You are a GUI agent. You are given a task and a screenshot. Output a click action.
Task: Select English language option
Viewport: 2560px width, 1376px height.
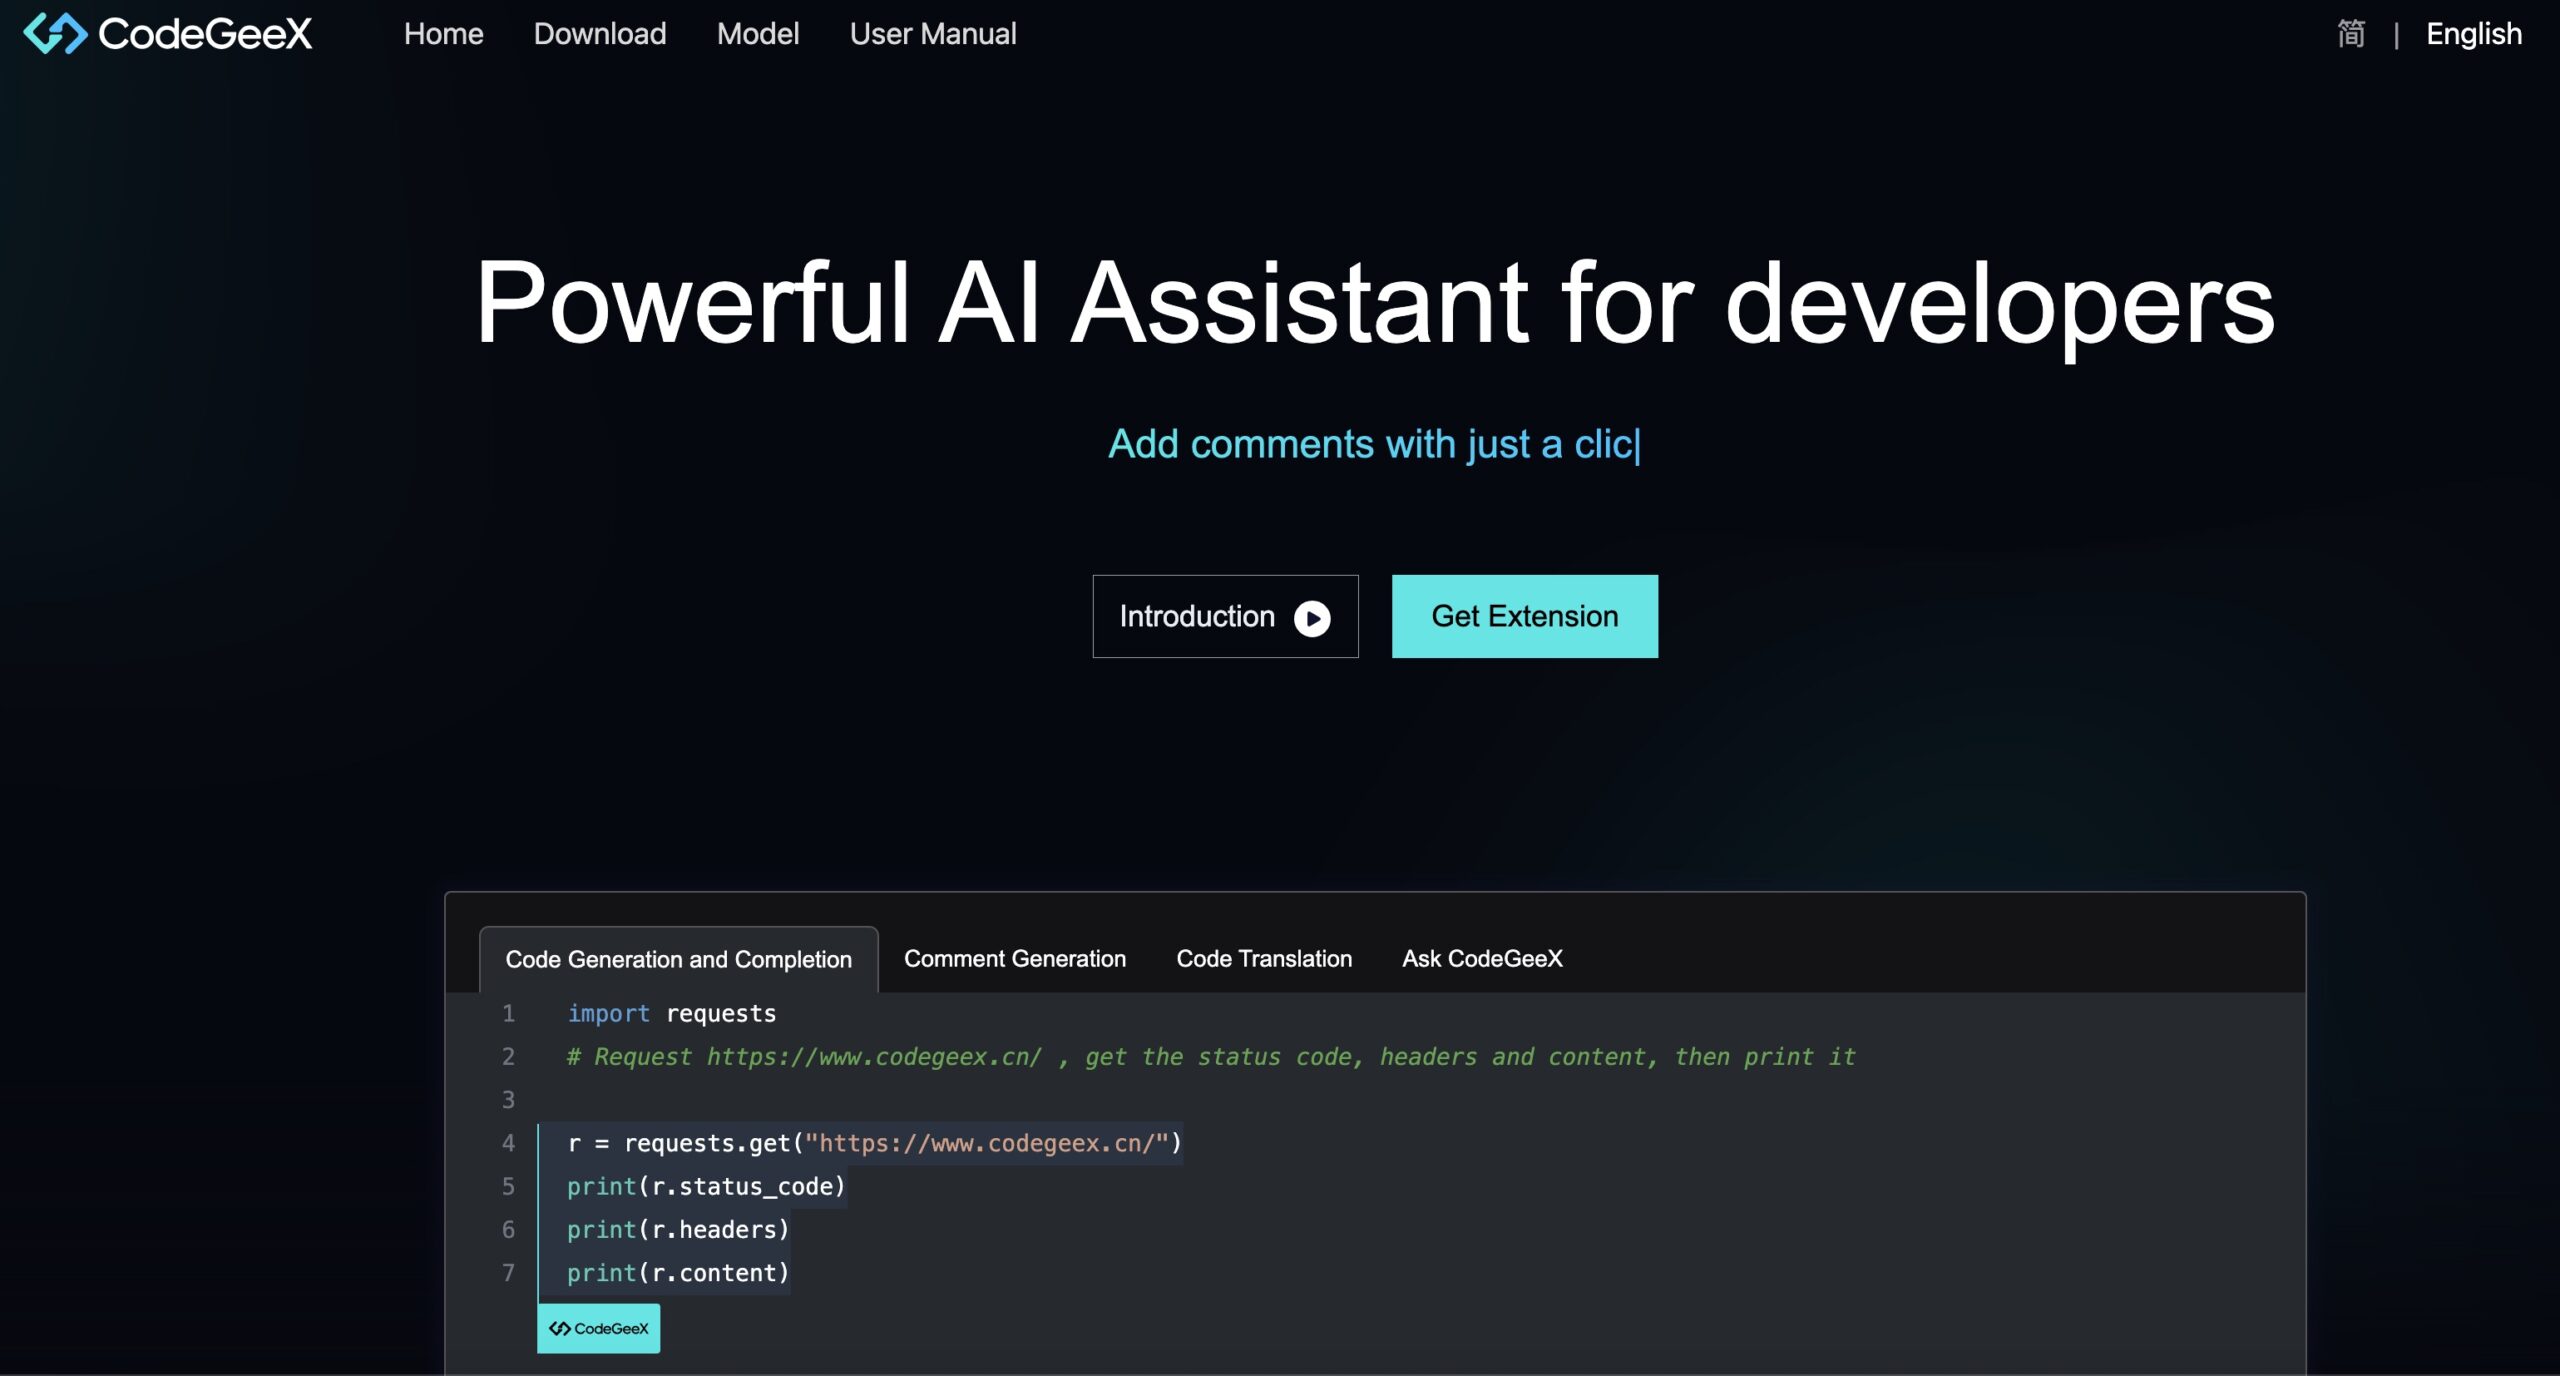click(x=2473, y=34)
